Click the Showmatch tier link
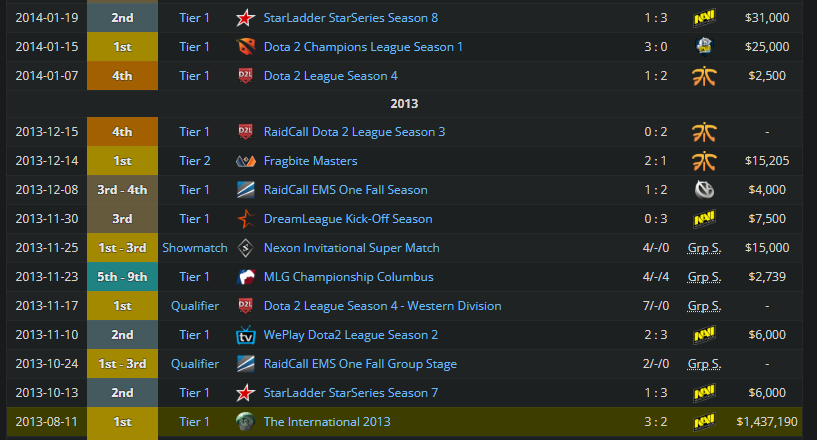817x440 pixels. (195, 248)
